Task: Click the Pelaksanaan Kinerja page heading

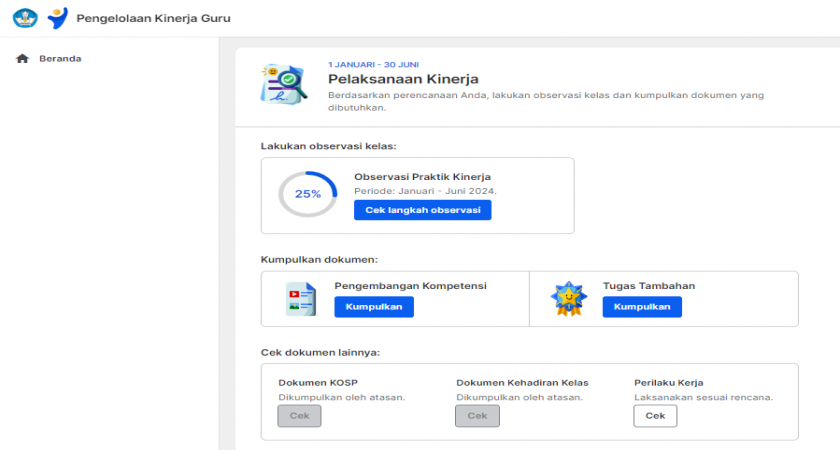Action: tap(403, 79)
